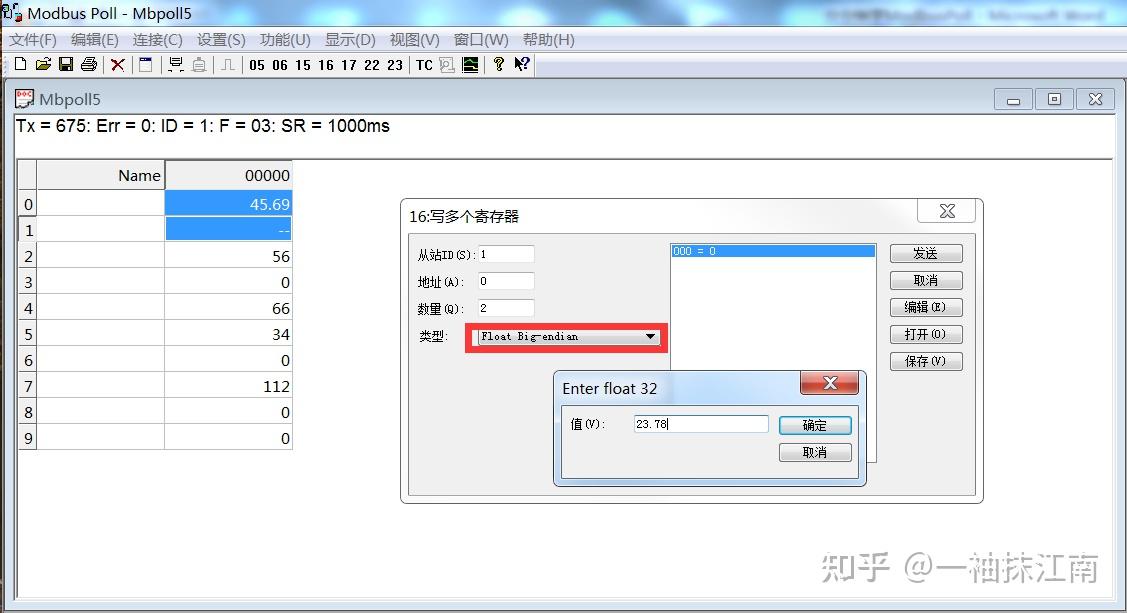Open help via the question mark icon
The width and height of the screenshot is (1127, 613).
498,64
